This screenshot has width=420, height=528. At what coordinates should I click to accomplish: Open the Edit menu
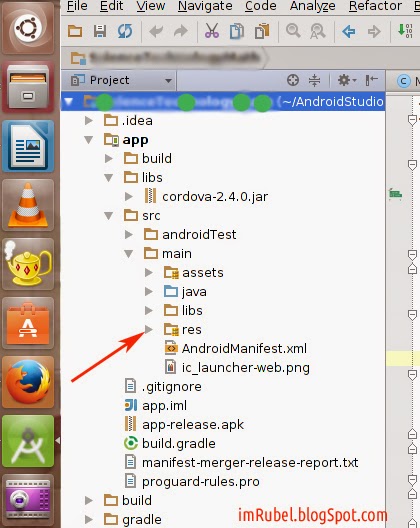(111, 6)
